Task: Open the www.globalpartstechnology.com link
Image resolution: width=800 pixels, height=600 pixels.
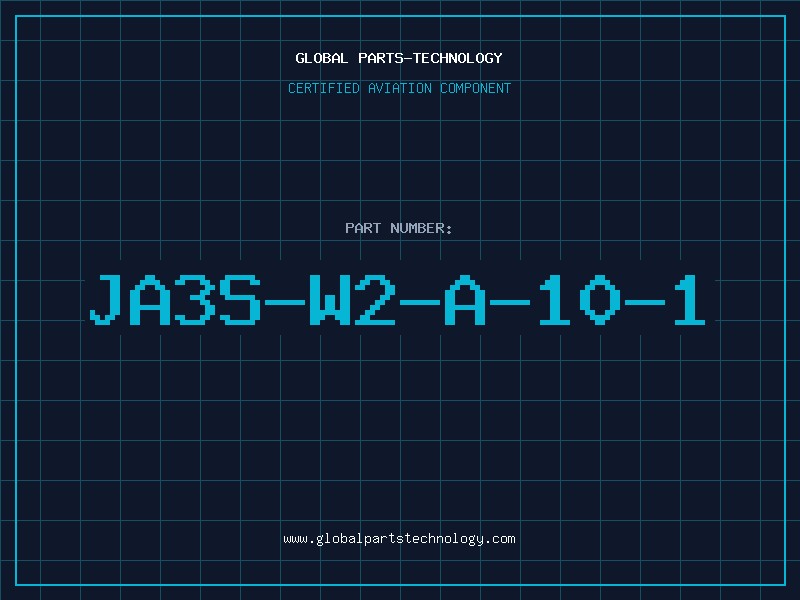Action: click(x=399, y=539)
